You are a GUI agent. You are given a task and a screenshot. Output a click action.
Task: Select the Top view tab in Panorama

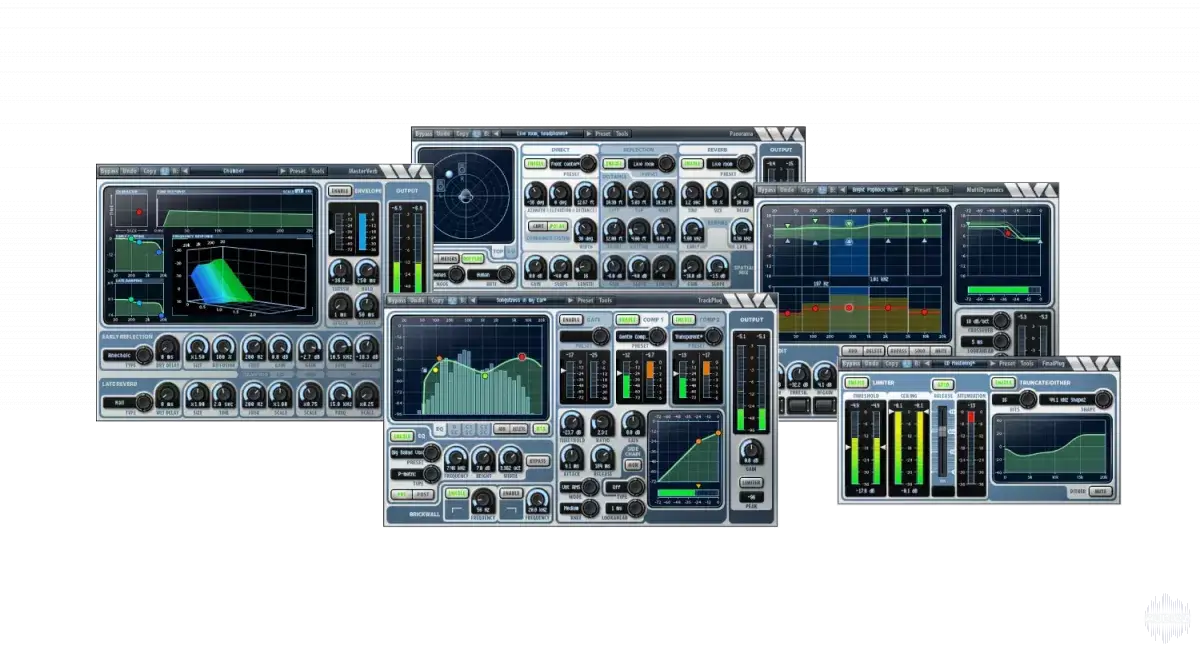pyautogui.click(x=497, y=251)
